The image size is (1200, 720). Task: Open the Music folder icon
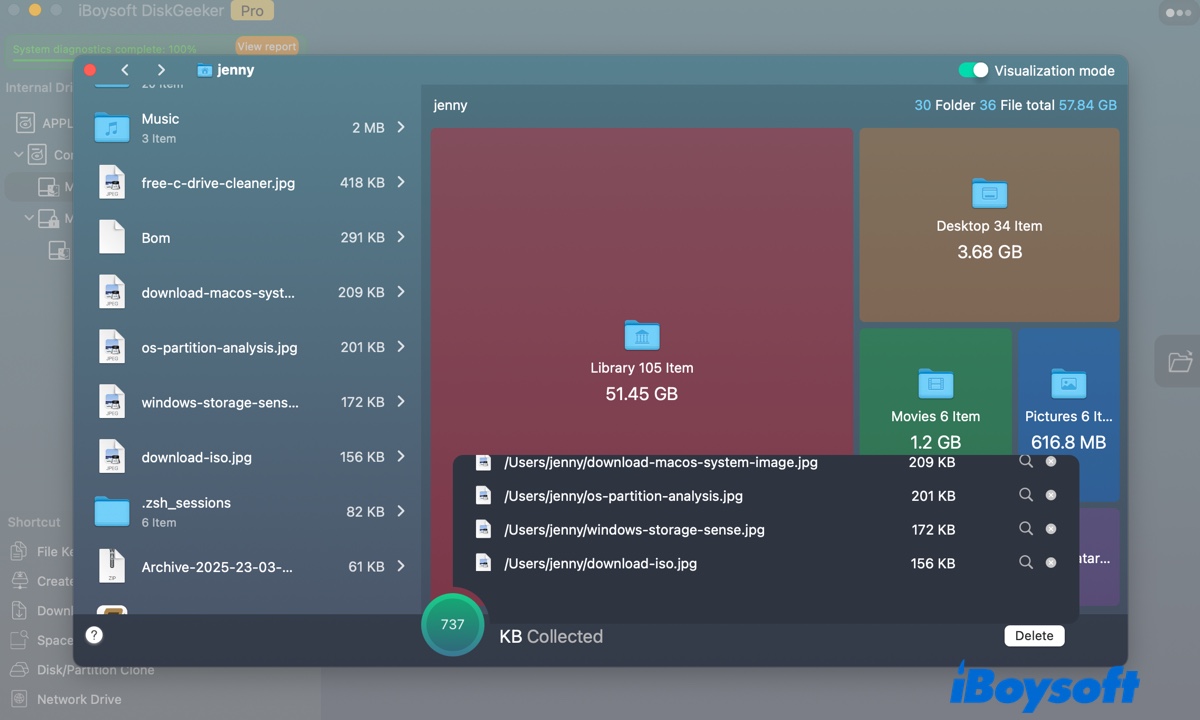coord(112,128)
